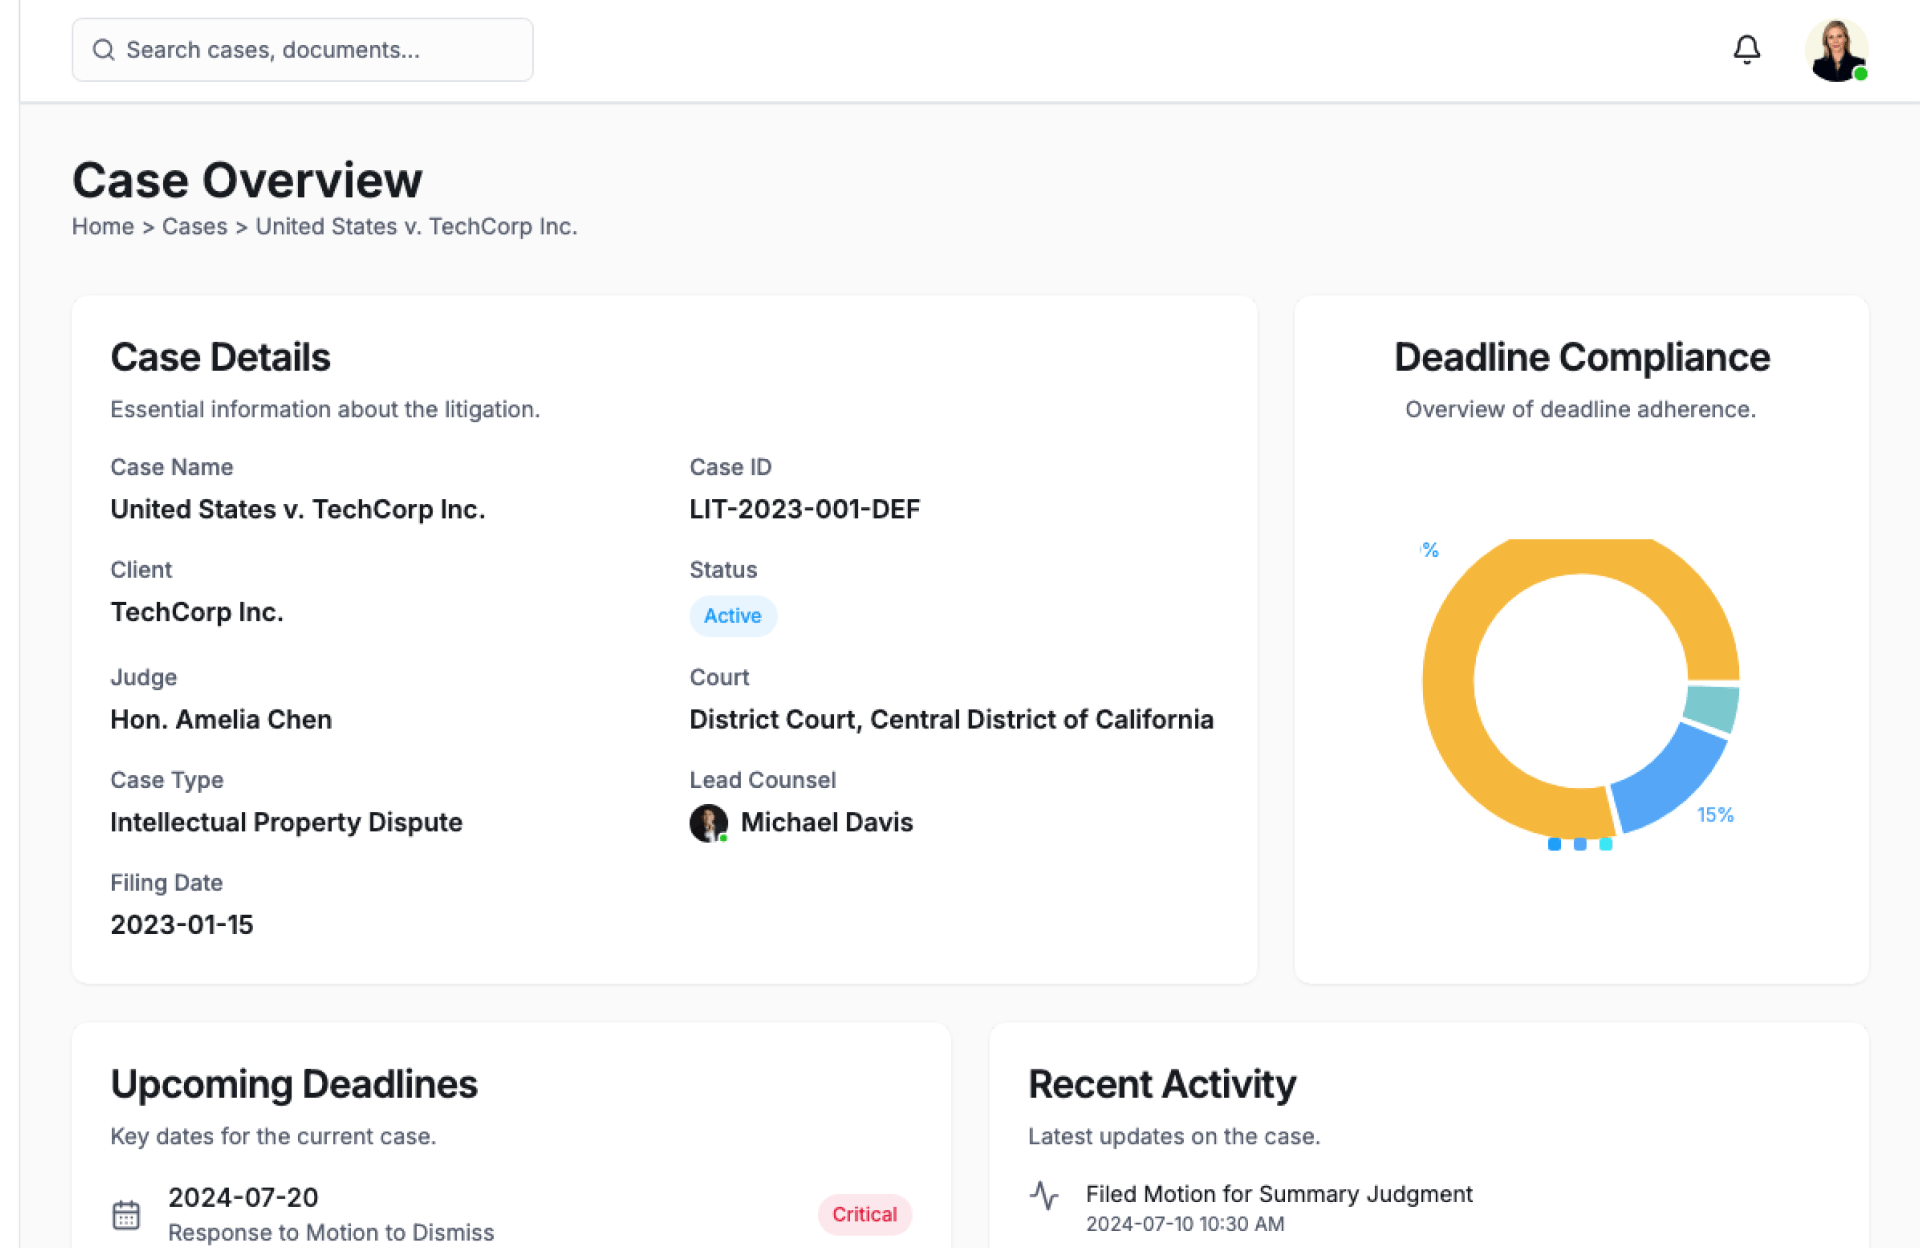Click the activity pulse icon
The width and height of the screenshot is (1920, 1248).
pos(1044,1195)
